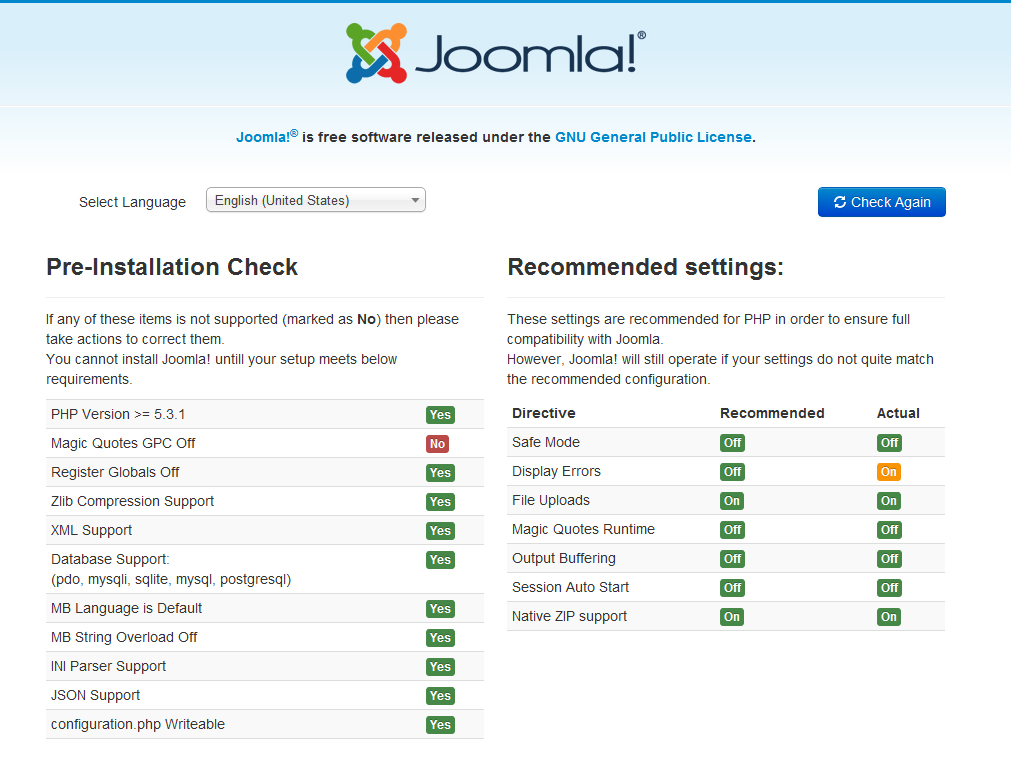This screenshot has width=1011, height=768.
Task: Click the 'Session Auto Start' directive label
Action: click(x=570, y=587)
